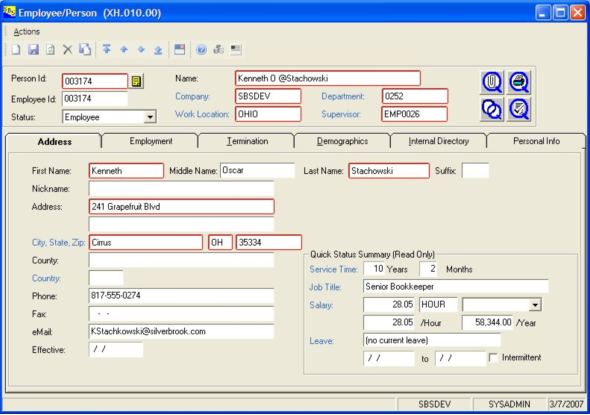Screen dimensions: 590x415
Task: Click the paperclip attachment search button
Action: point(492,82)
